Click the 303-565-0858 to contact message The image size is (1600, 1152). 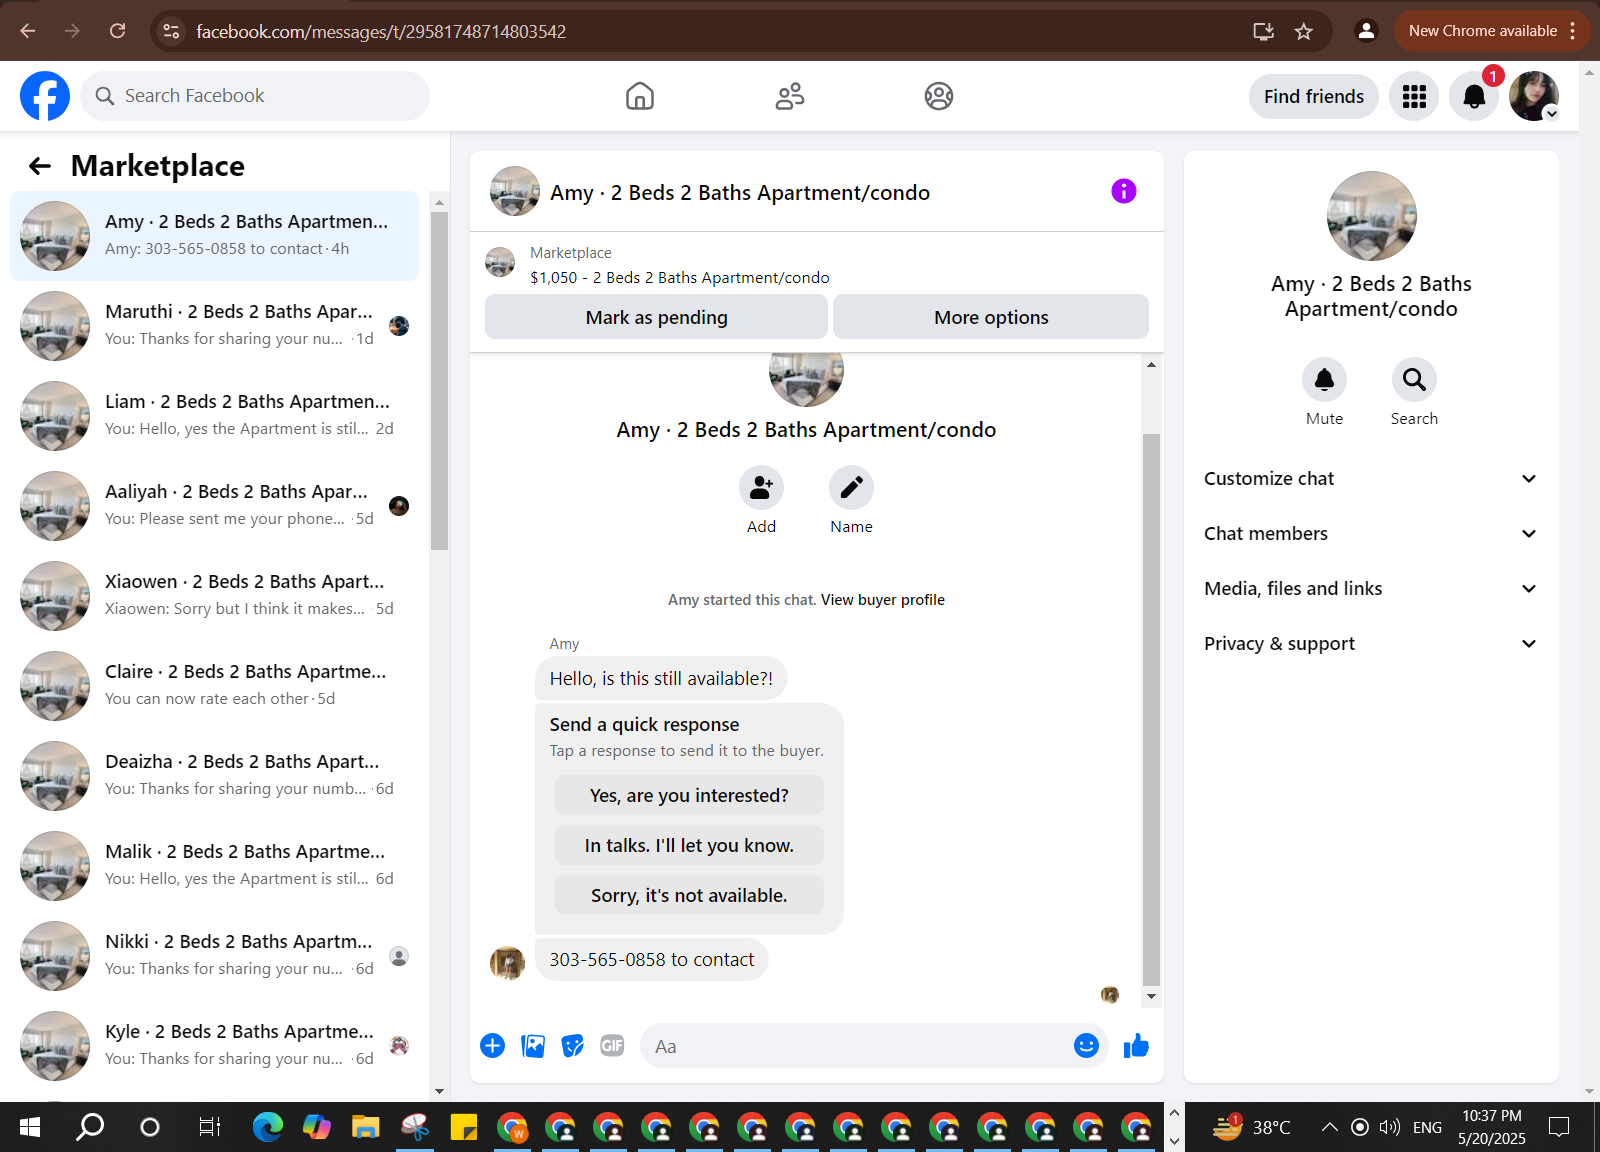click(x=651, y=960)
